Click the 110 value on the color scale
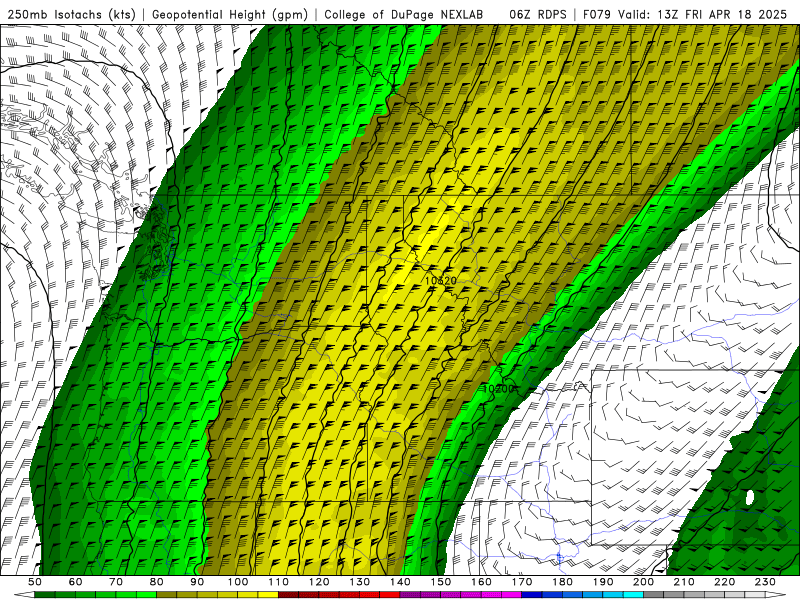The height and width of the screenshot is (600, 800). 279,582
